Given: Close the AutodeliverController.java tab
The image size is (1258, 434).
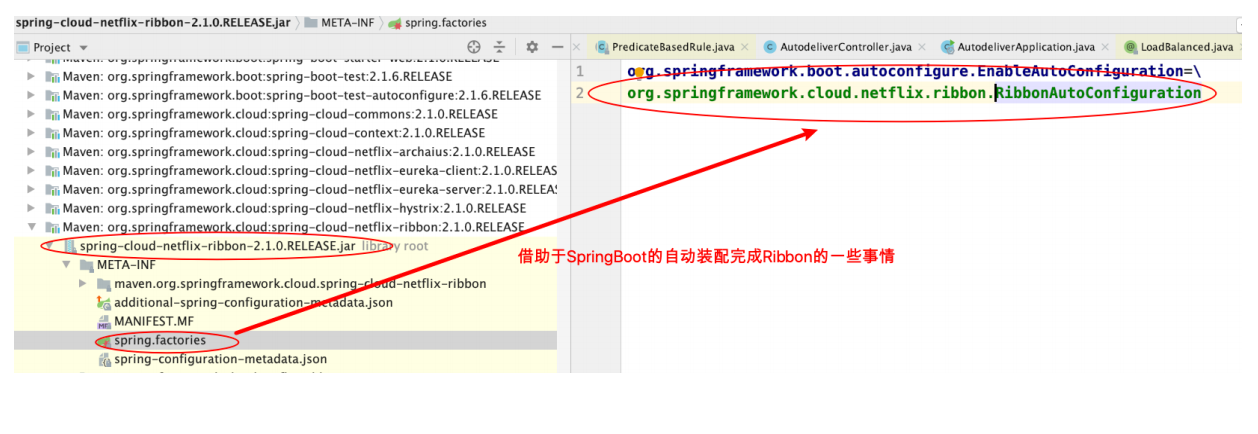Looking at the screenshot, I should (922, 47).
